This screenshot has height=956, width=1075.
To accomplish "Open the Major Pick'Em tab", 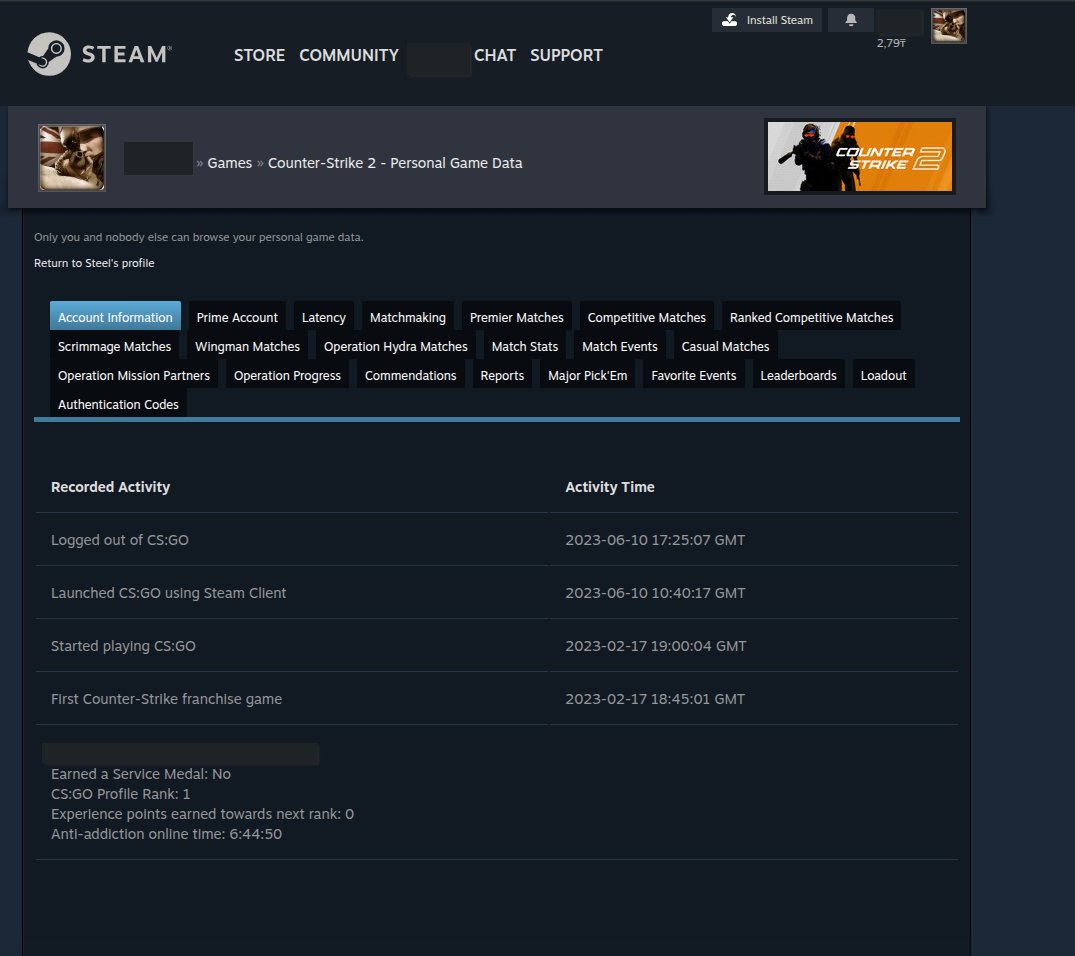I will pyautogui.click(x=587, y=375).
